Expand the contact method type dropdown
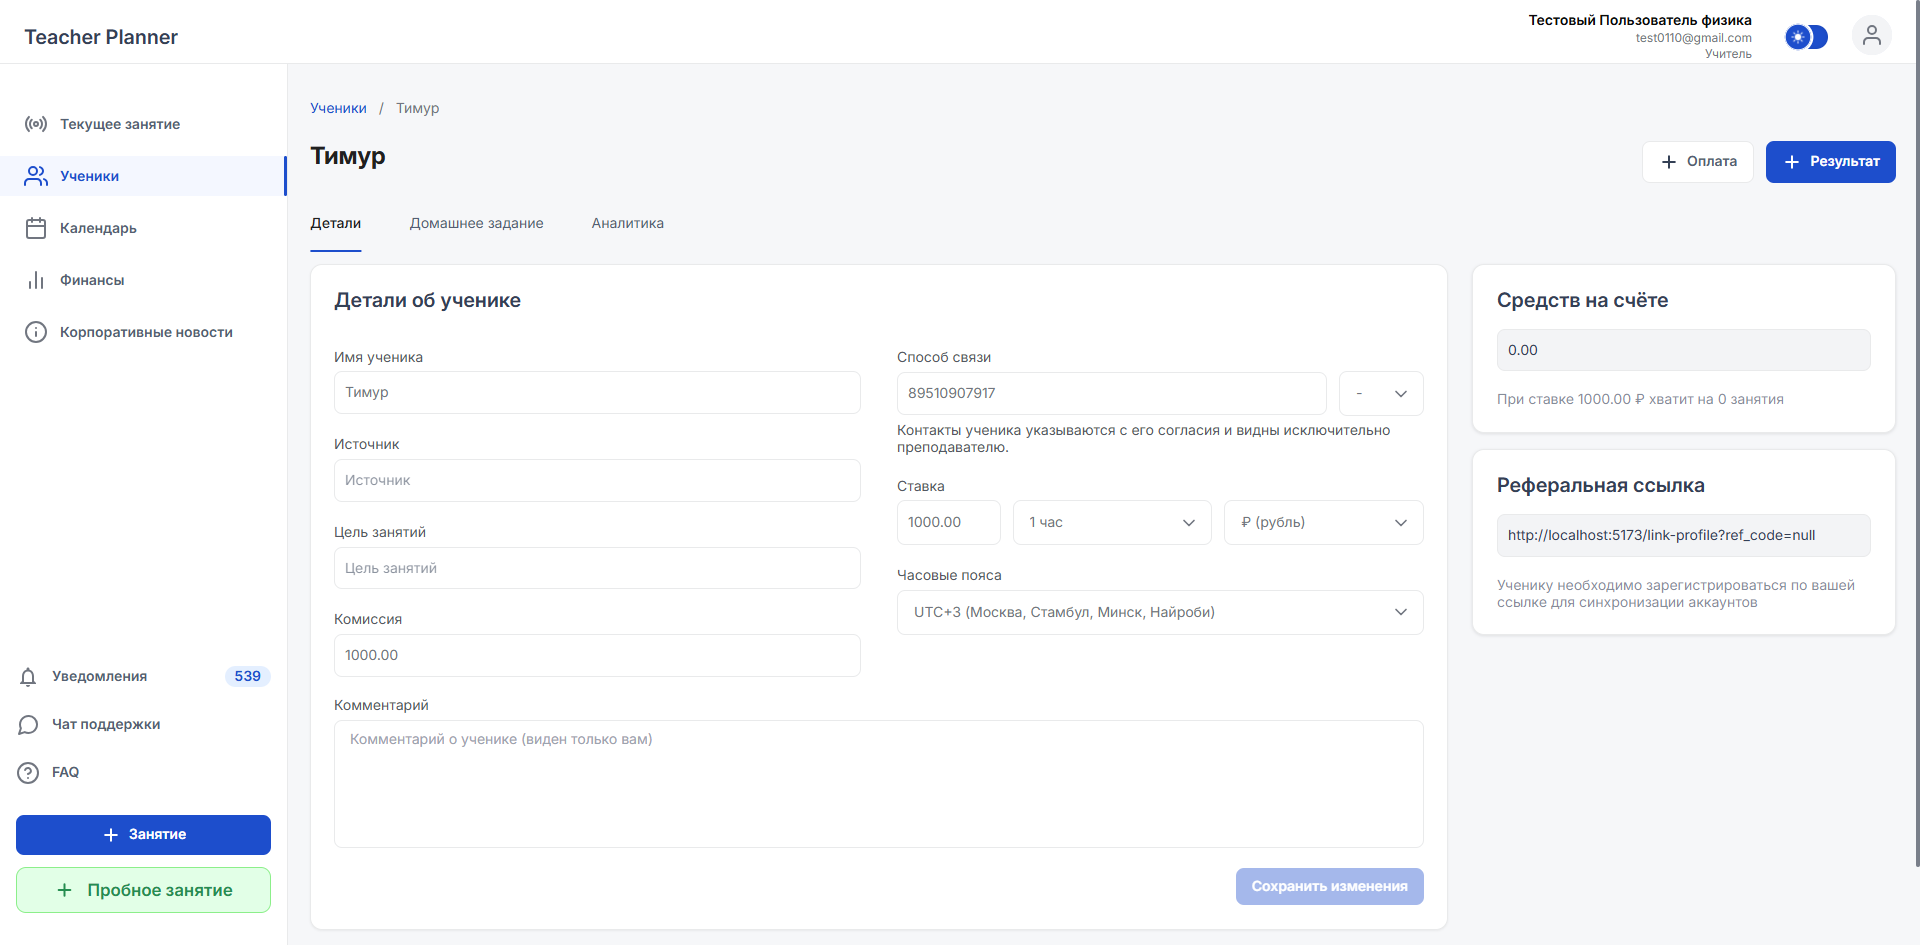1920x945 pixels. (x=1380, y=394)
